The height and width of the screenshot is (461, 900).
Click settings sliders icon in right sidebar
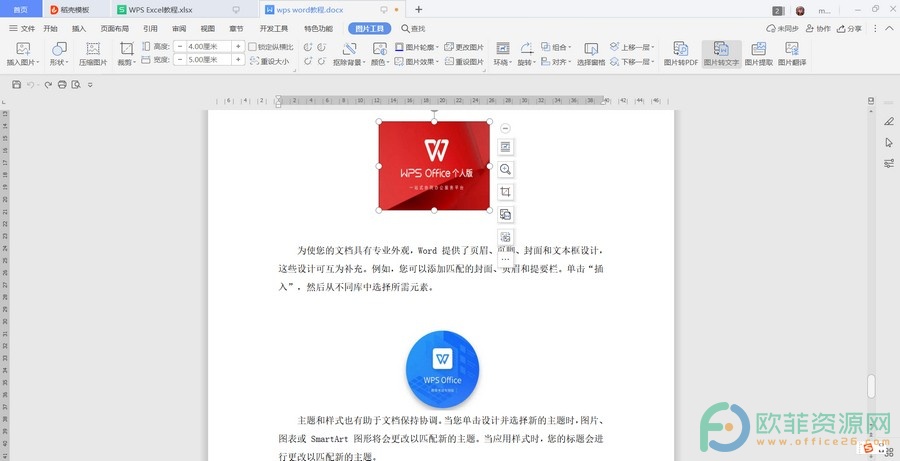tap(889, 163)
